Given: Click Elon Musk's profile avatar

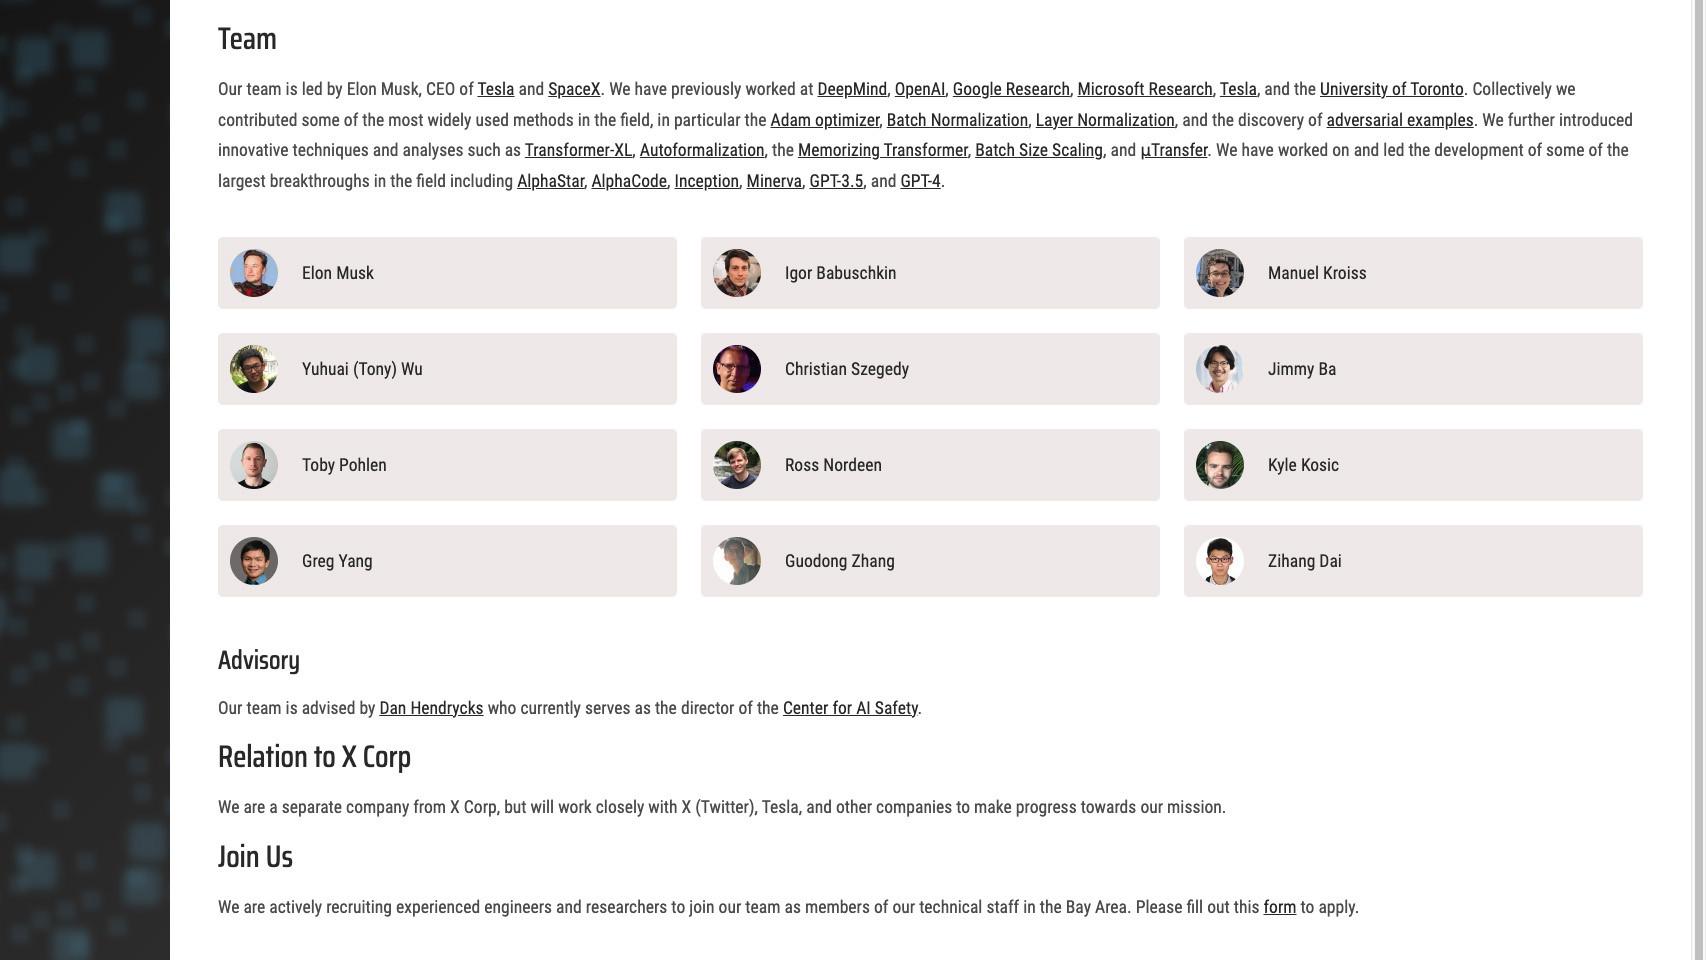Looking at the screenshot, I should 254,273.
